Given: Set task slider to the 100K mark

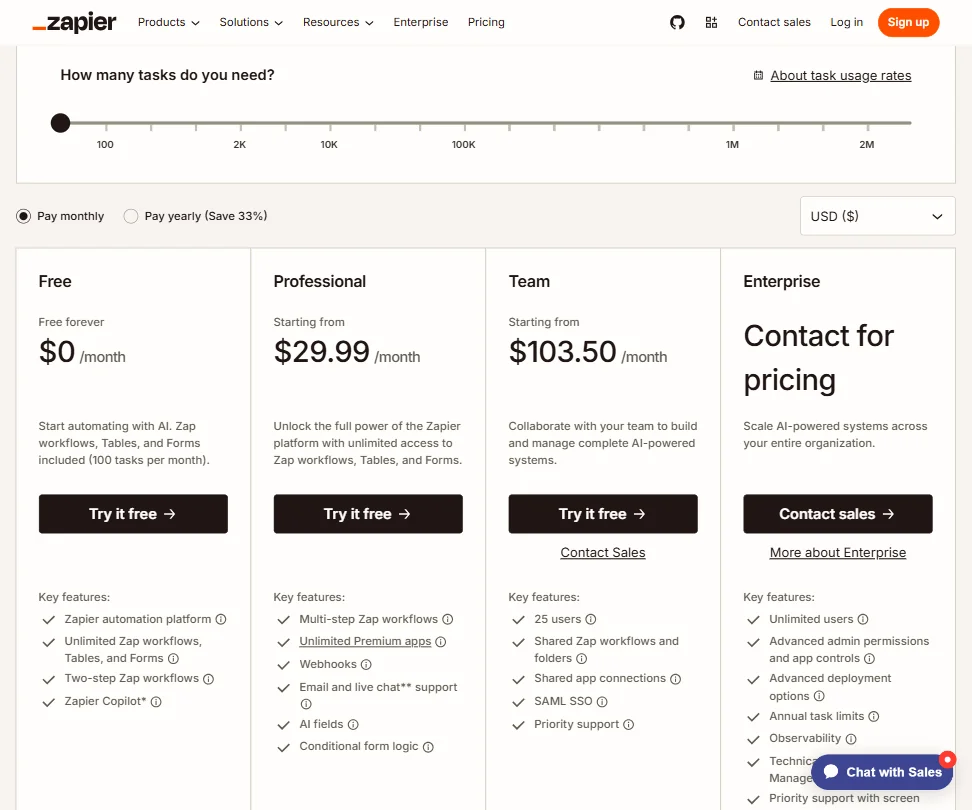Looking at the screenshot, I should [464, 123].
